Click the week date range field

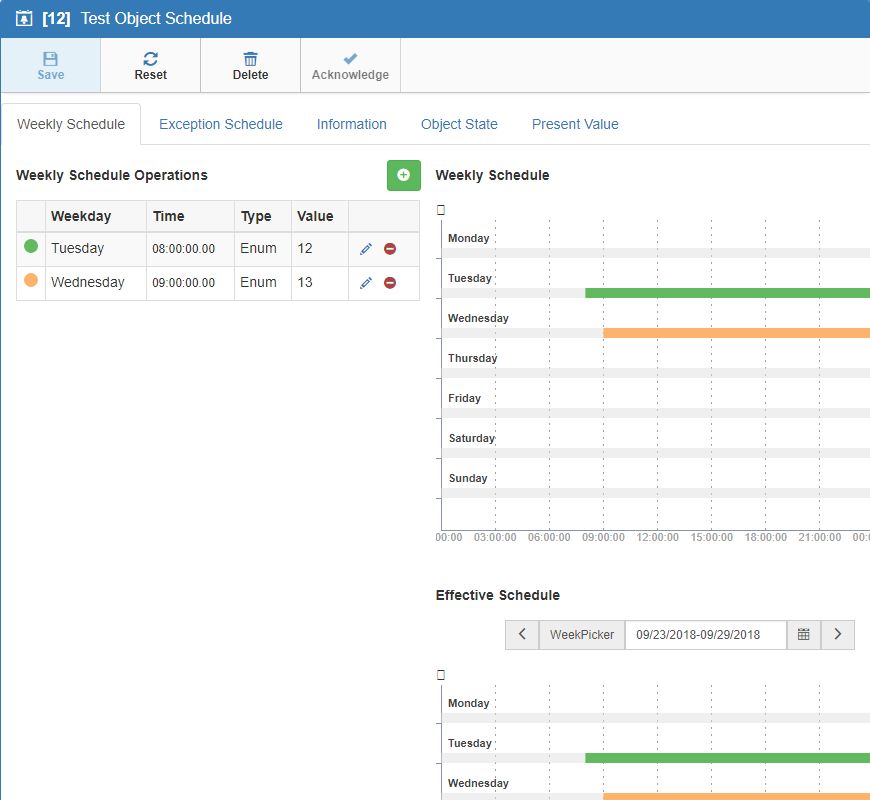point(705,634)
